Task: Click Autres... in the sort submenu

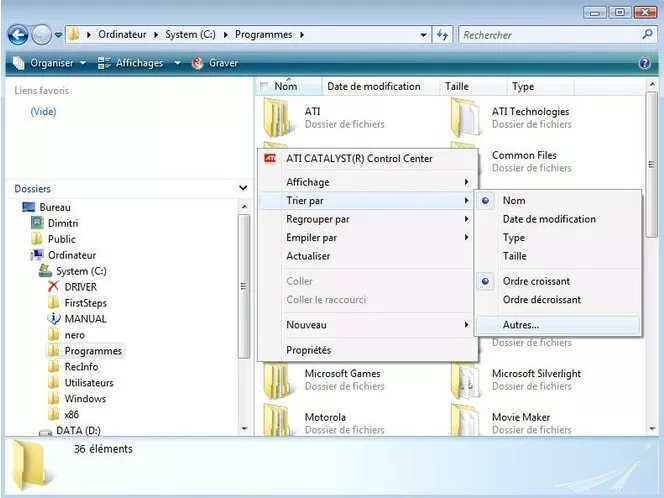Action: pos(520,325)
